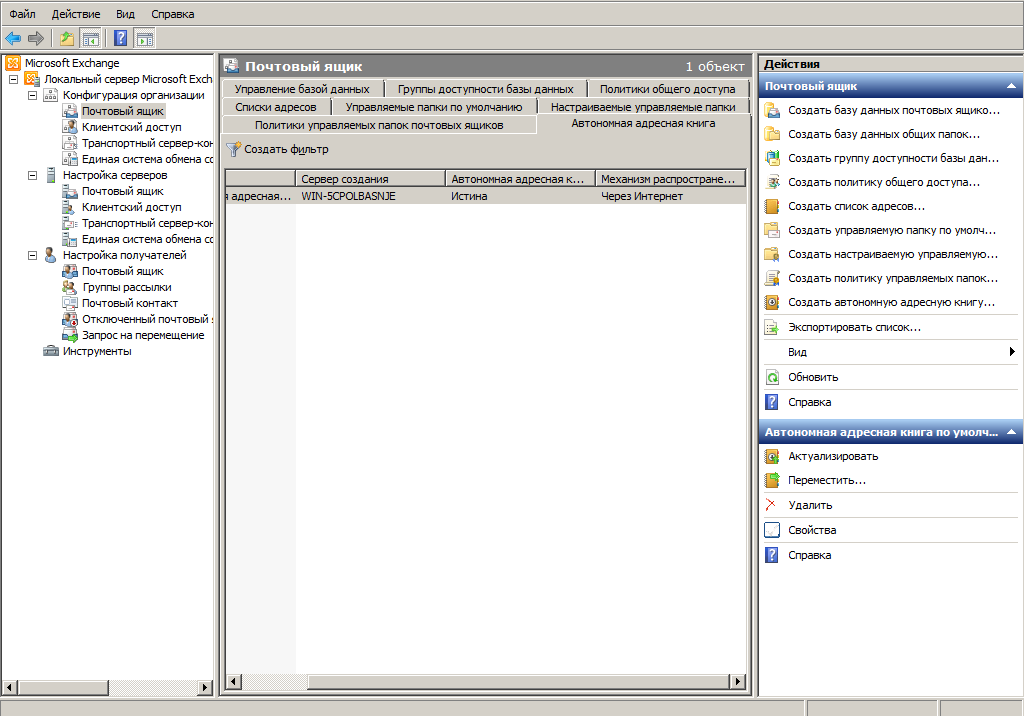Screen dimensions: 1024x716
Task: Switch to the Списки адресов tab
Action: (x=276, y=107)
